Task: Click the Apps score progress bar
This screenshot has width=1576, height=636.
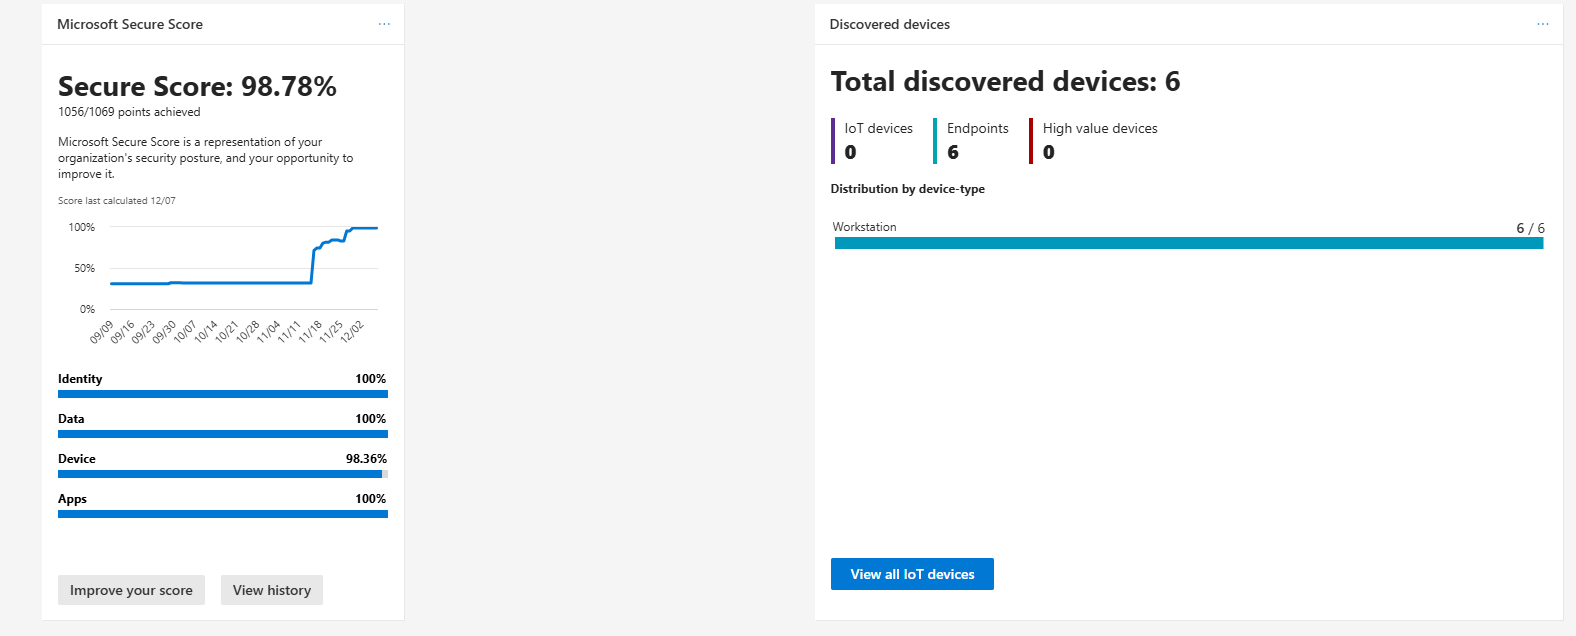Action: 222,514
